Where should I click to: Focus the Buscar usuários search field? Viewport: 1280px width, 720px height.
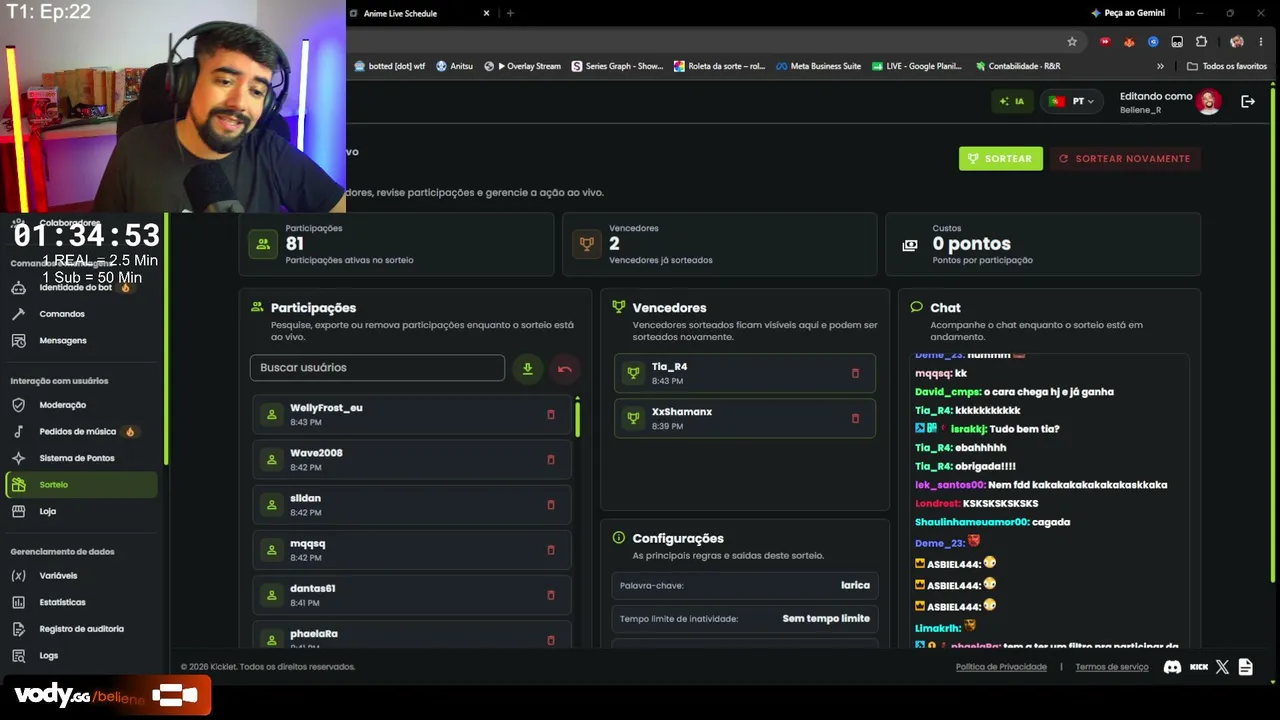(x=377, y=368)
